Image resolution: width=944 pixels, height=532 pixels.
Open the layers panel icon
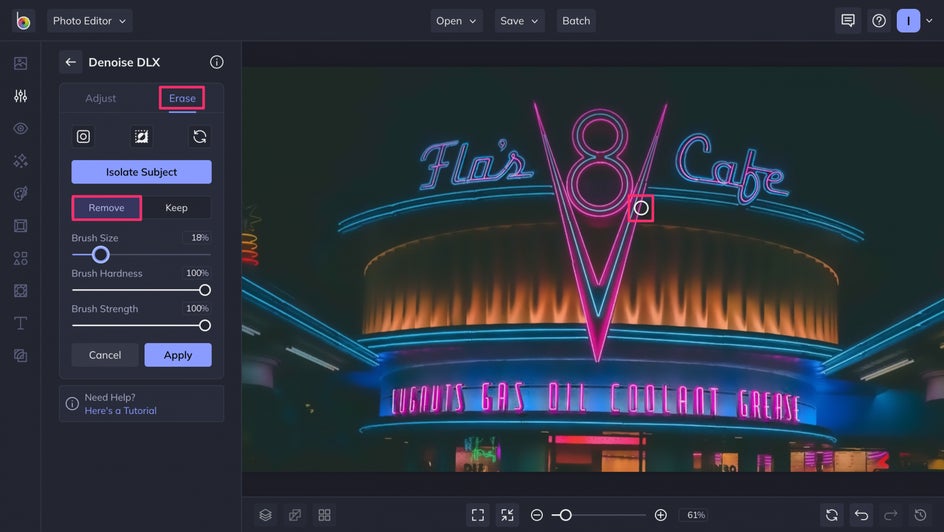(266, 515)
